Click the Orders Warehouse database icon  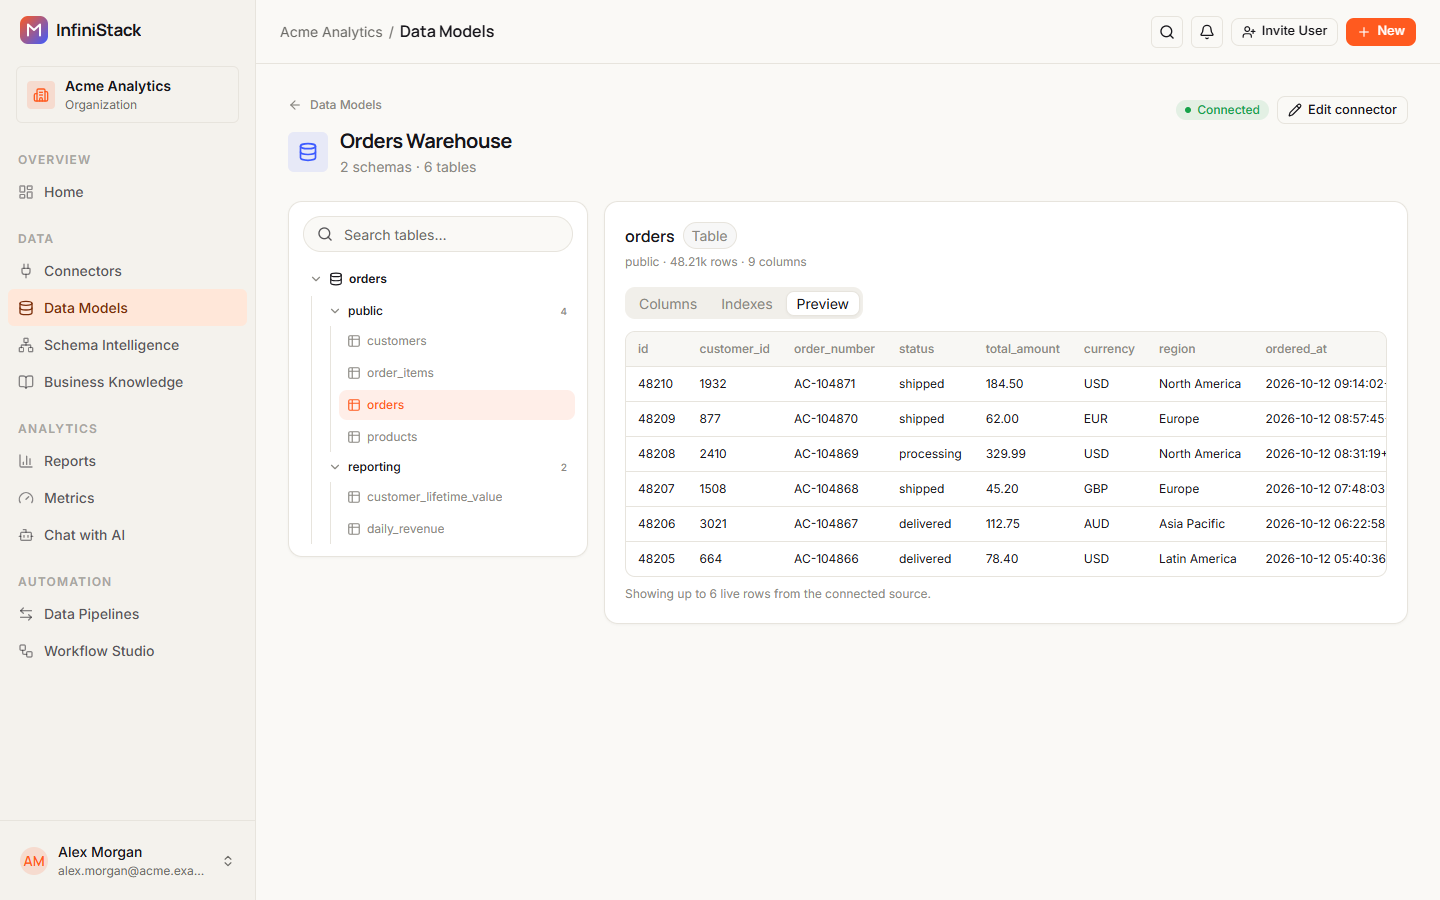tap(308, 152)
